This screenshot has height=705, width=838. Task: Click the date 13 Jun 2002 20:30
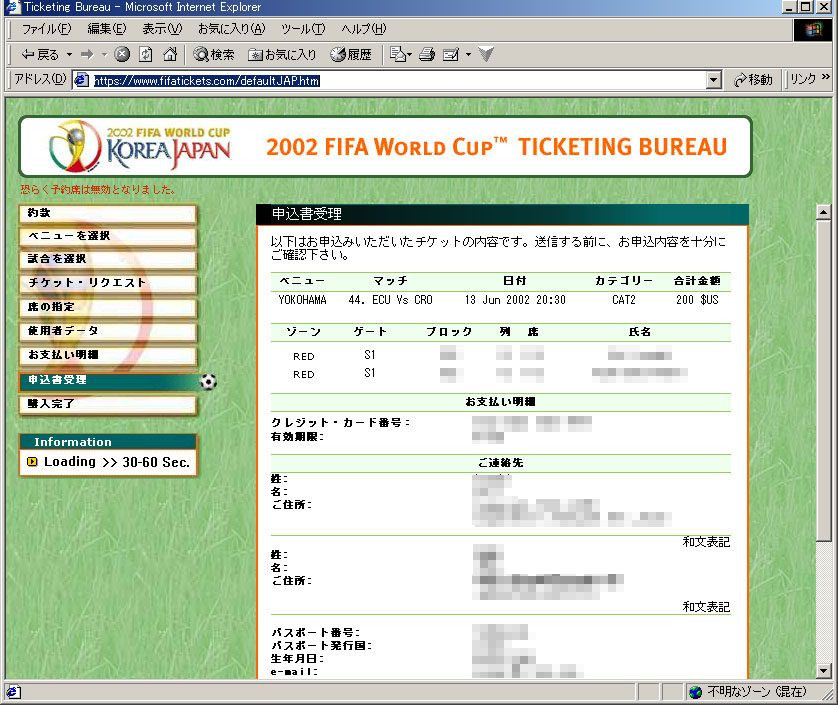point(515,300)
